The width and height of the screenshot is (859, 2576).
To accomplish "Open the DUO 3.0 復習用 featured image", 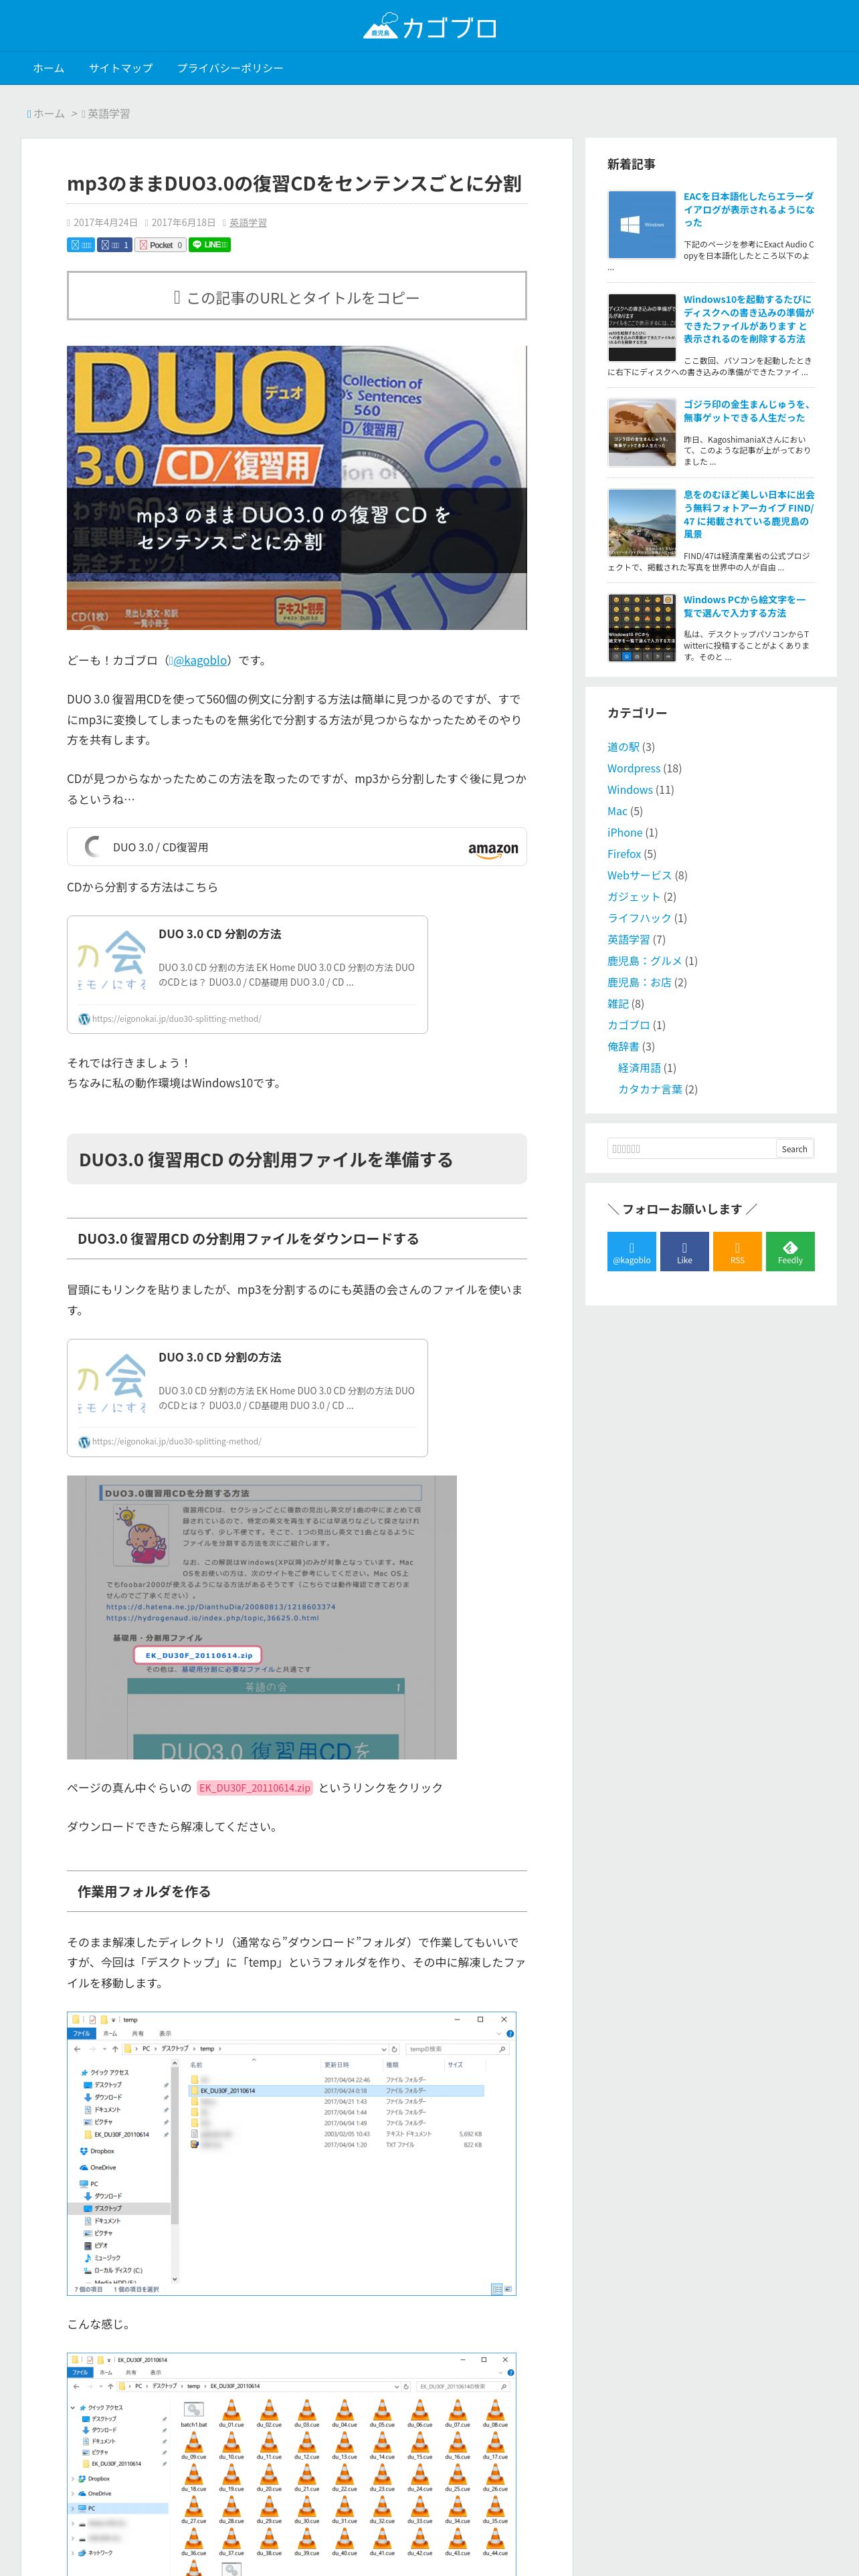I will click(x=297, y=488).
